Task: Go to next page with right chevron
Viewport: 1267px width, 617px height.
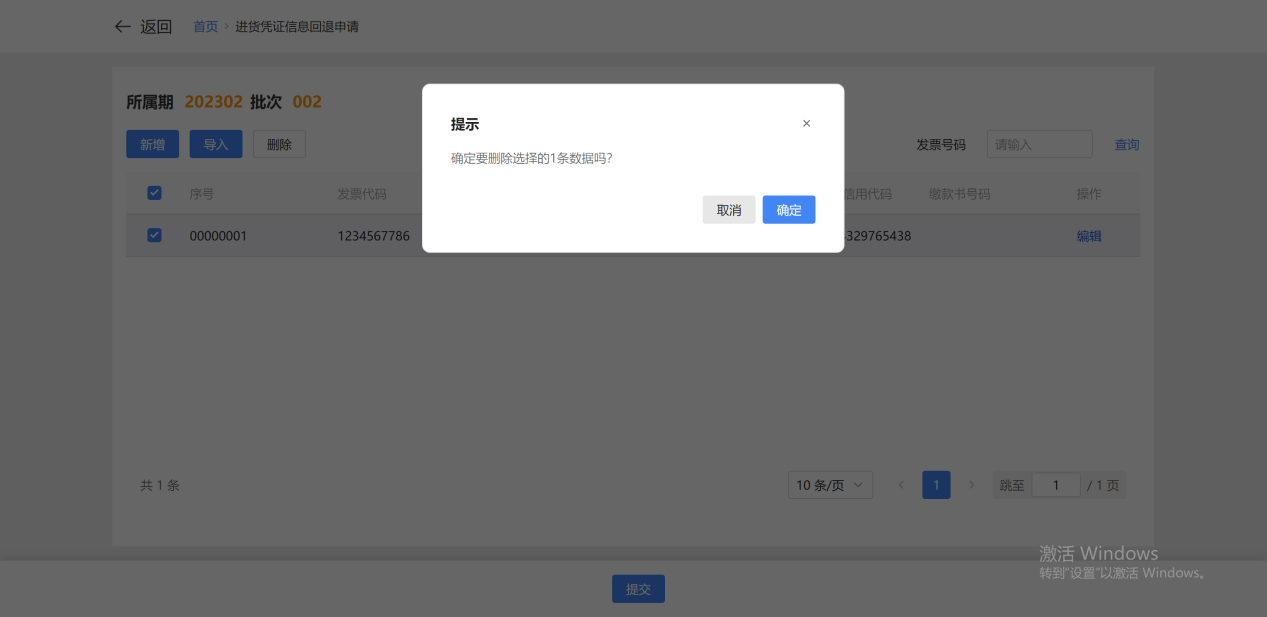Action: click(971, 485)
